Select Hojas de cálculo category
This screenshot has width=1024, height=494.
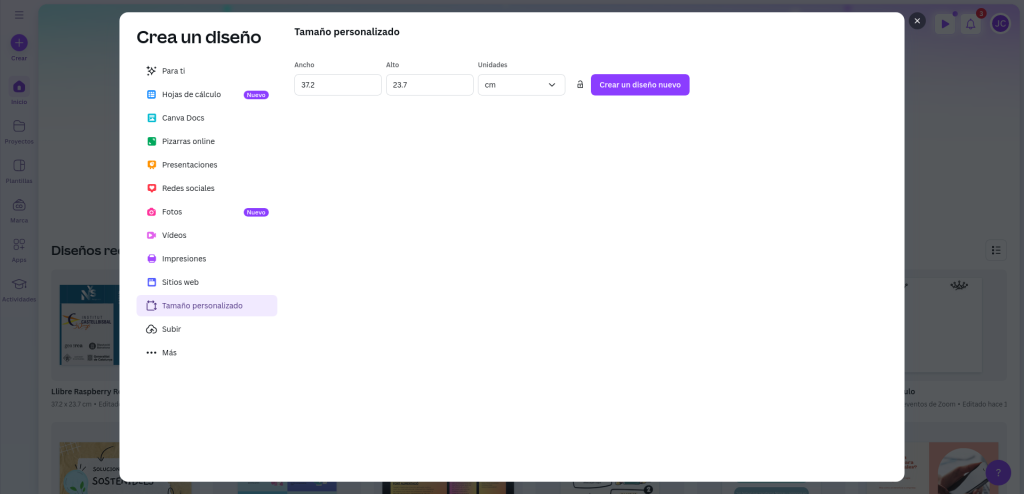tap(206, 94)
